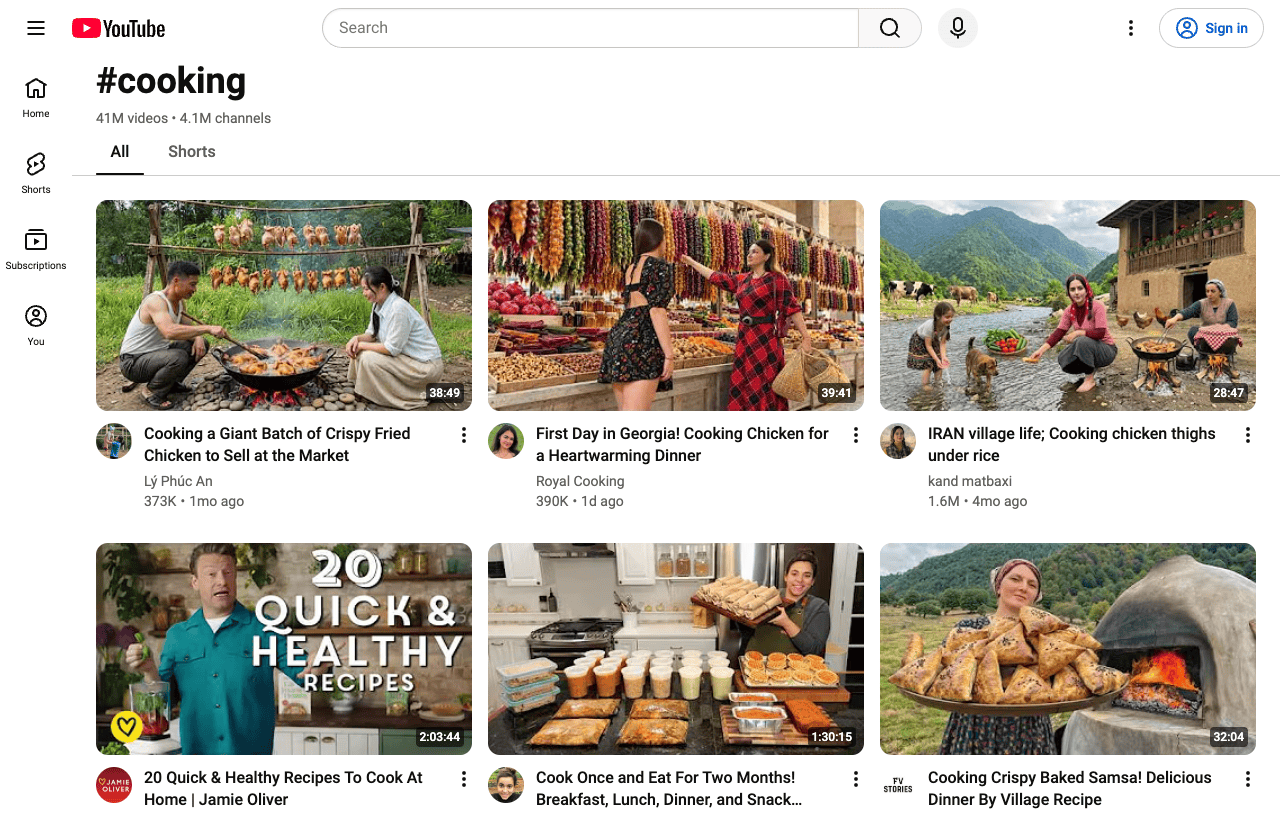Screen dimensions: 1280x813
Task: Open options menu for Jamie Oliver video
Action: [x=463, y=779]
